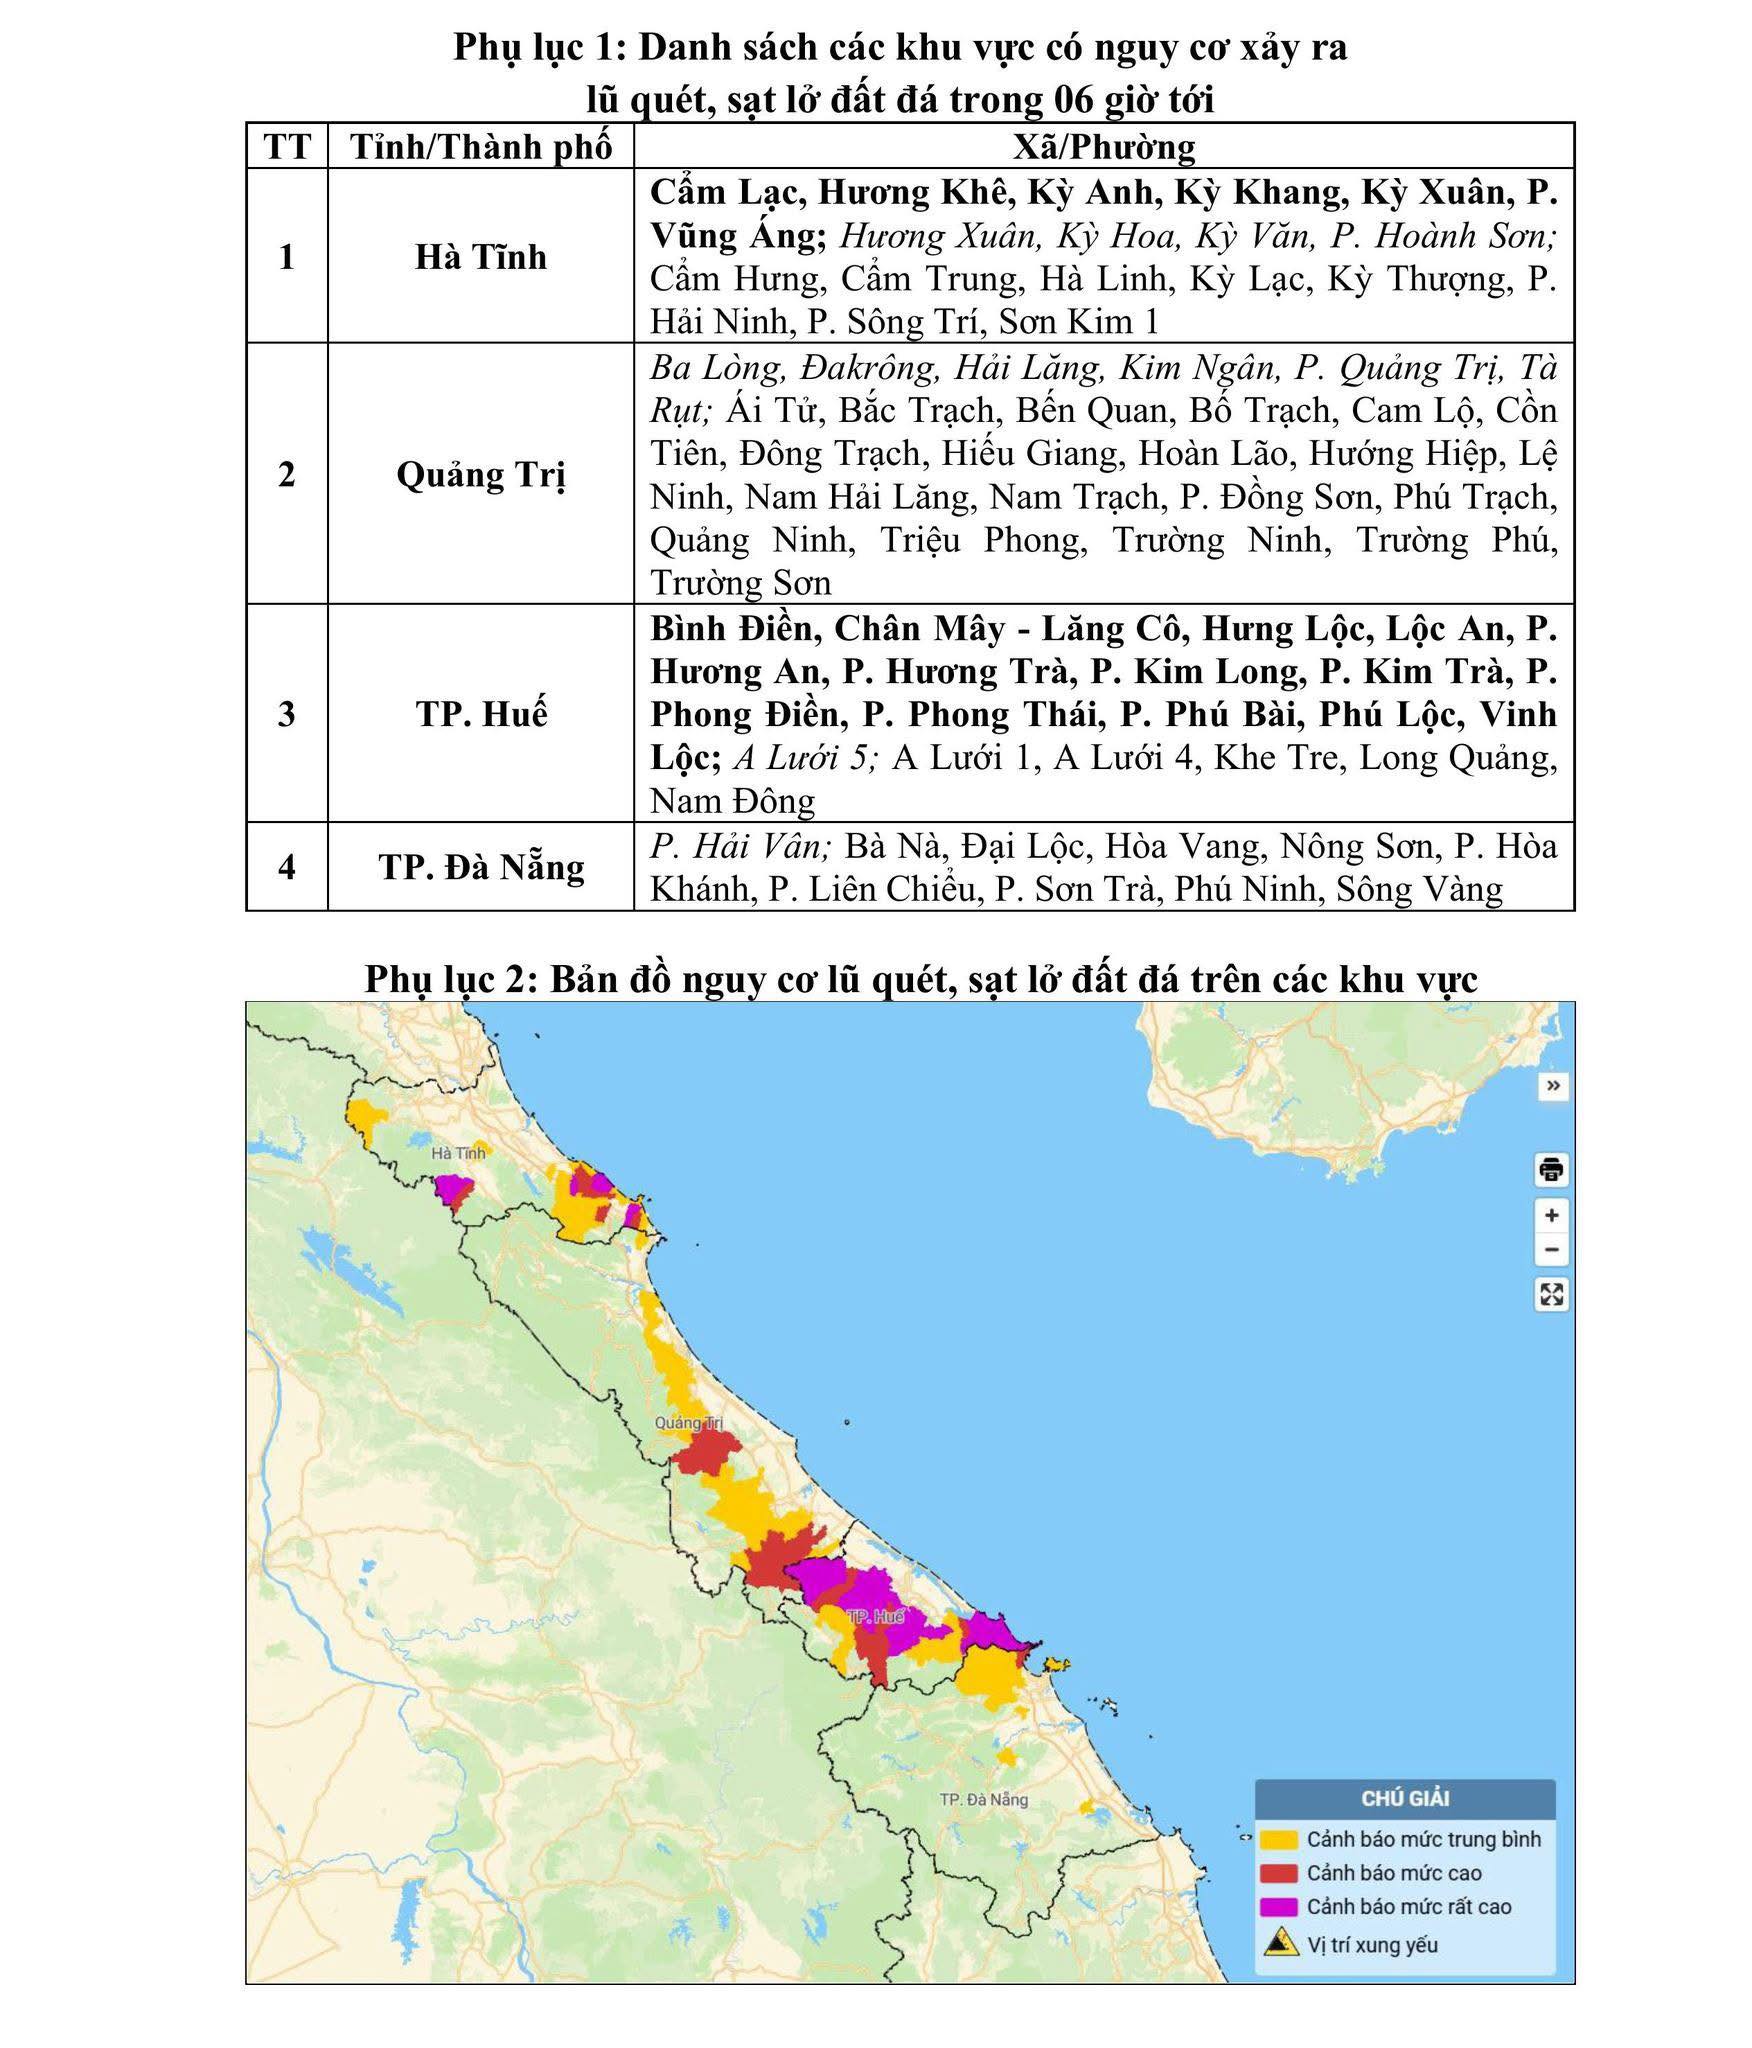
Task: Click the TP. Huế label on map
Action: pyautogui.click(x=876, y=1617)
